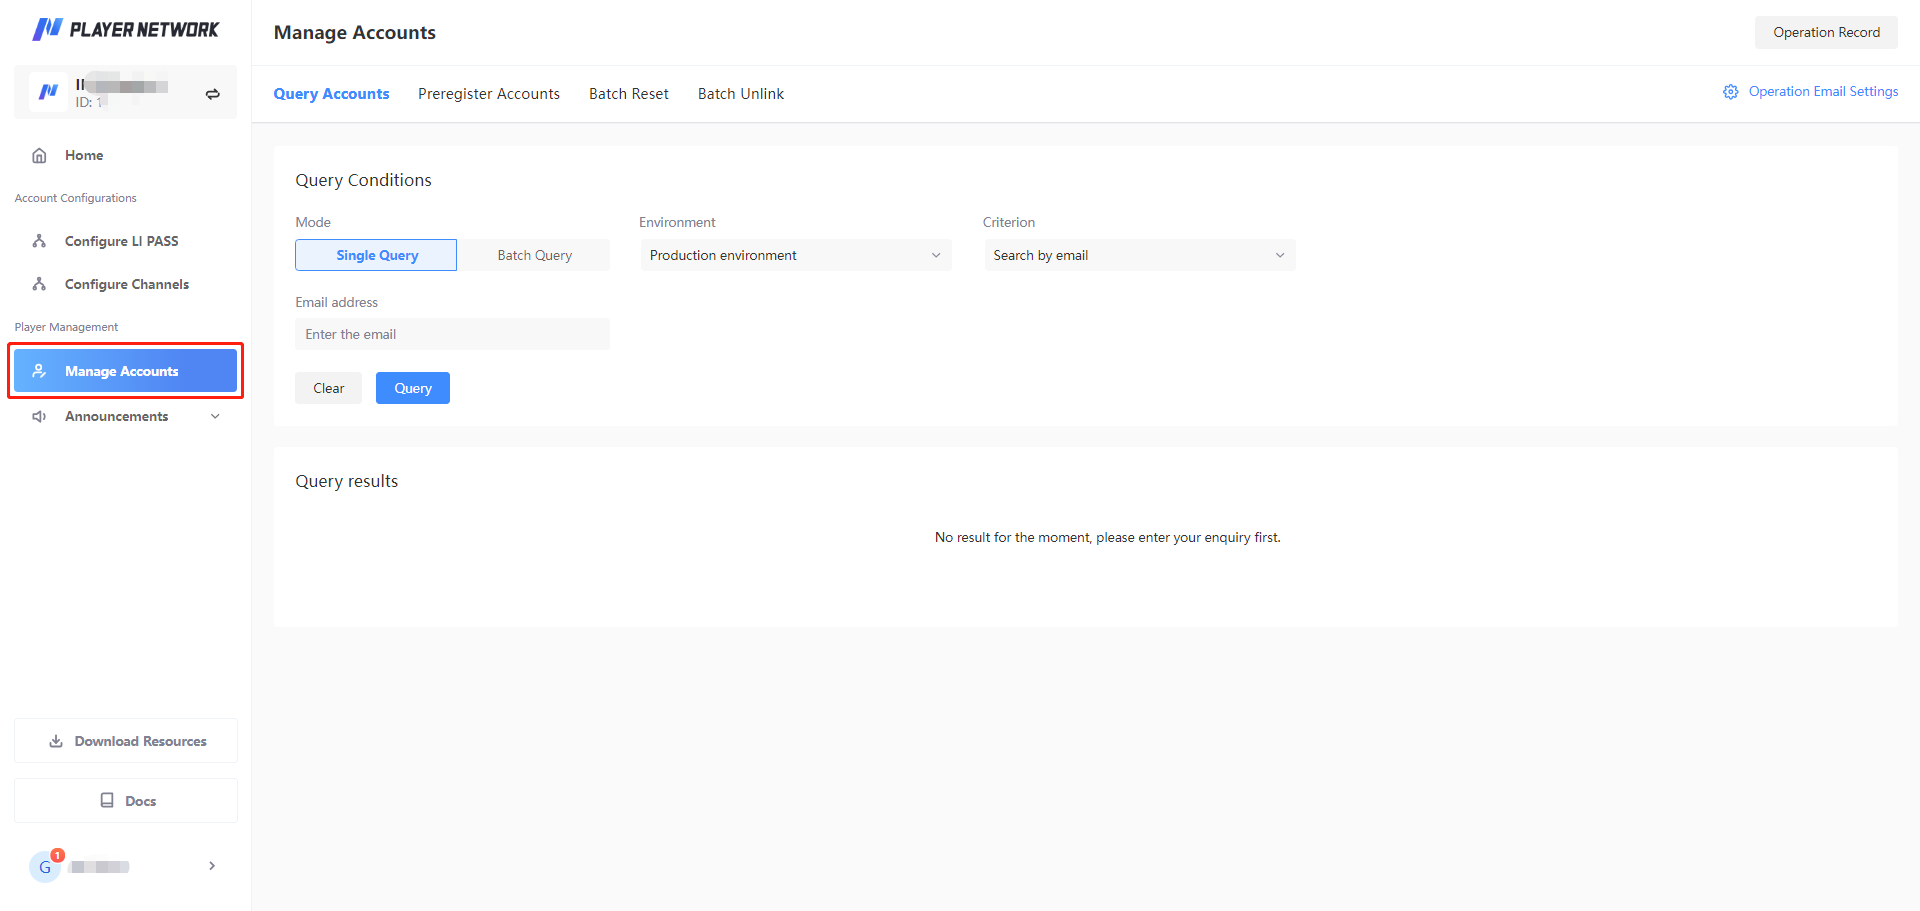Open Configure LI PASS in the sidebar
The height and width of the screenshot is (911, 1920).
click(x=121, y=241)
